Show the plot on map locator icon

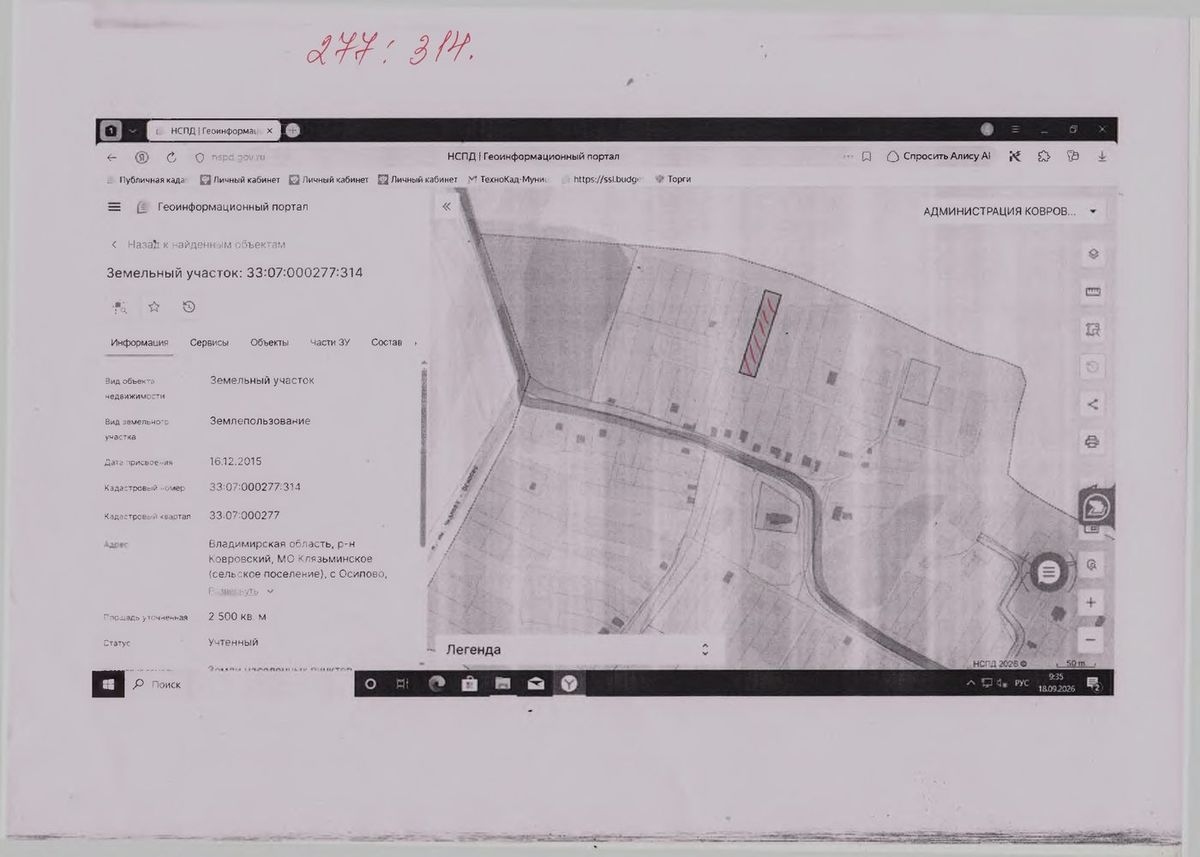coord(119,307)
